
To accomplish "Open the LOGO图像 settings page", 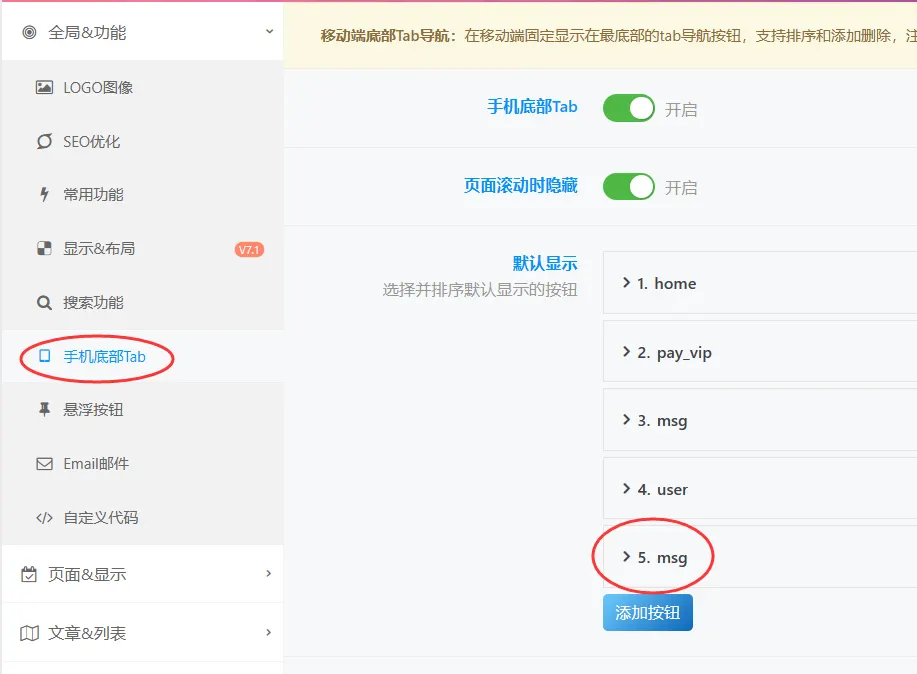I will point(143,88).
